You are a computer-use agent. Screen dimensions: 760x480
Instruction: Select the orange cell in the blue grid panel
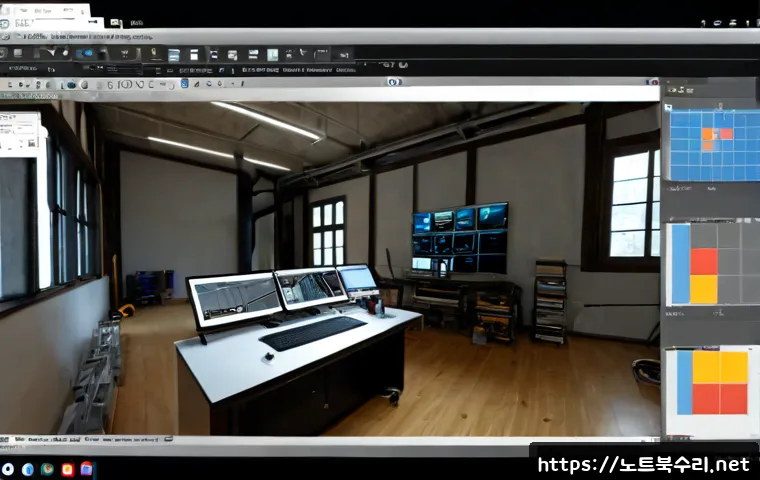click(x=709, y=134)
